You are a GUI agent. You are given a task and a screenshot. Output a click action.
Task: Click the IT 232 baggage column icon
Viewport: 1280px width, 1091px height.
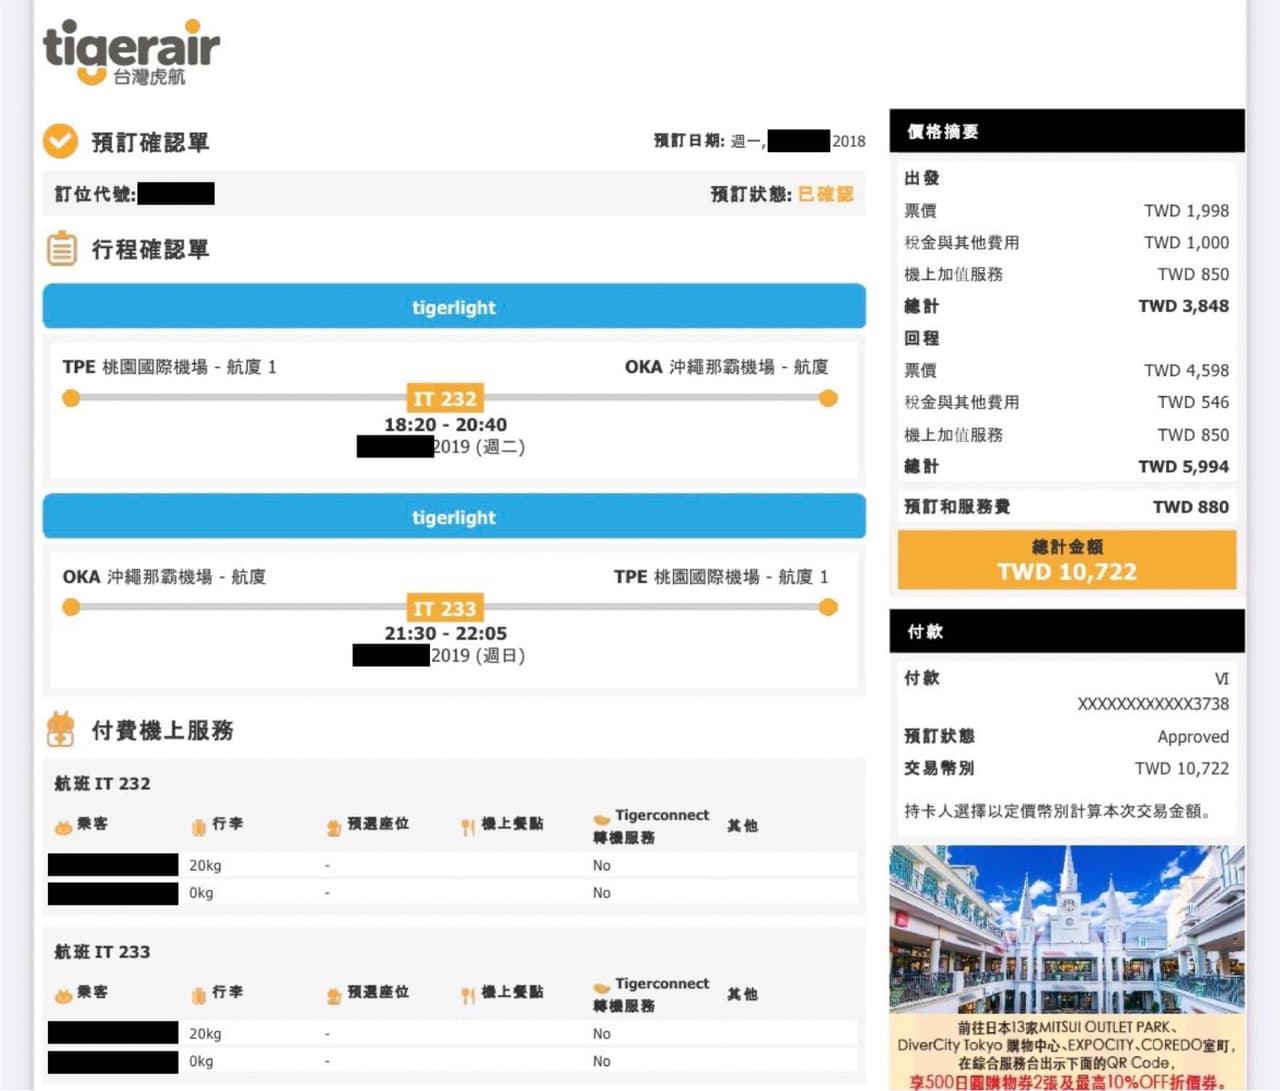pos(199,827)
